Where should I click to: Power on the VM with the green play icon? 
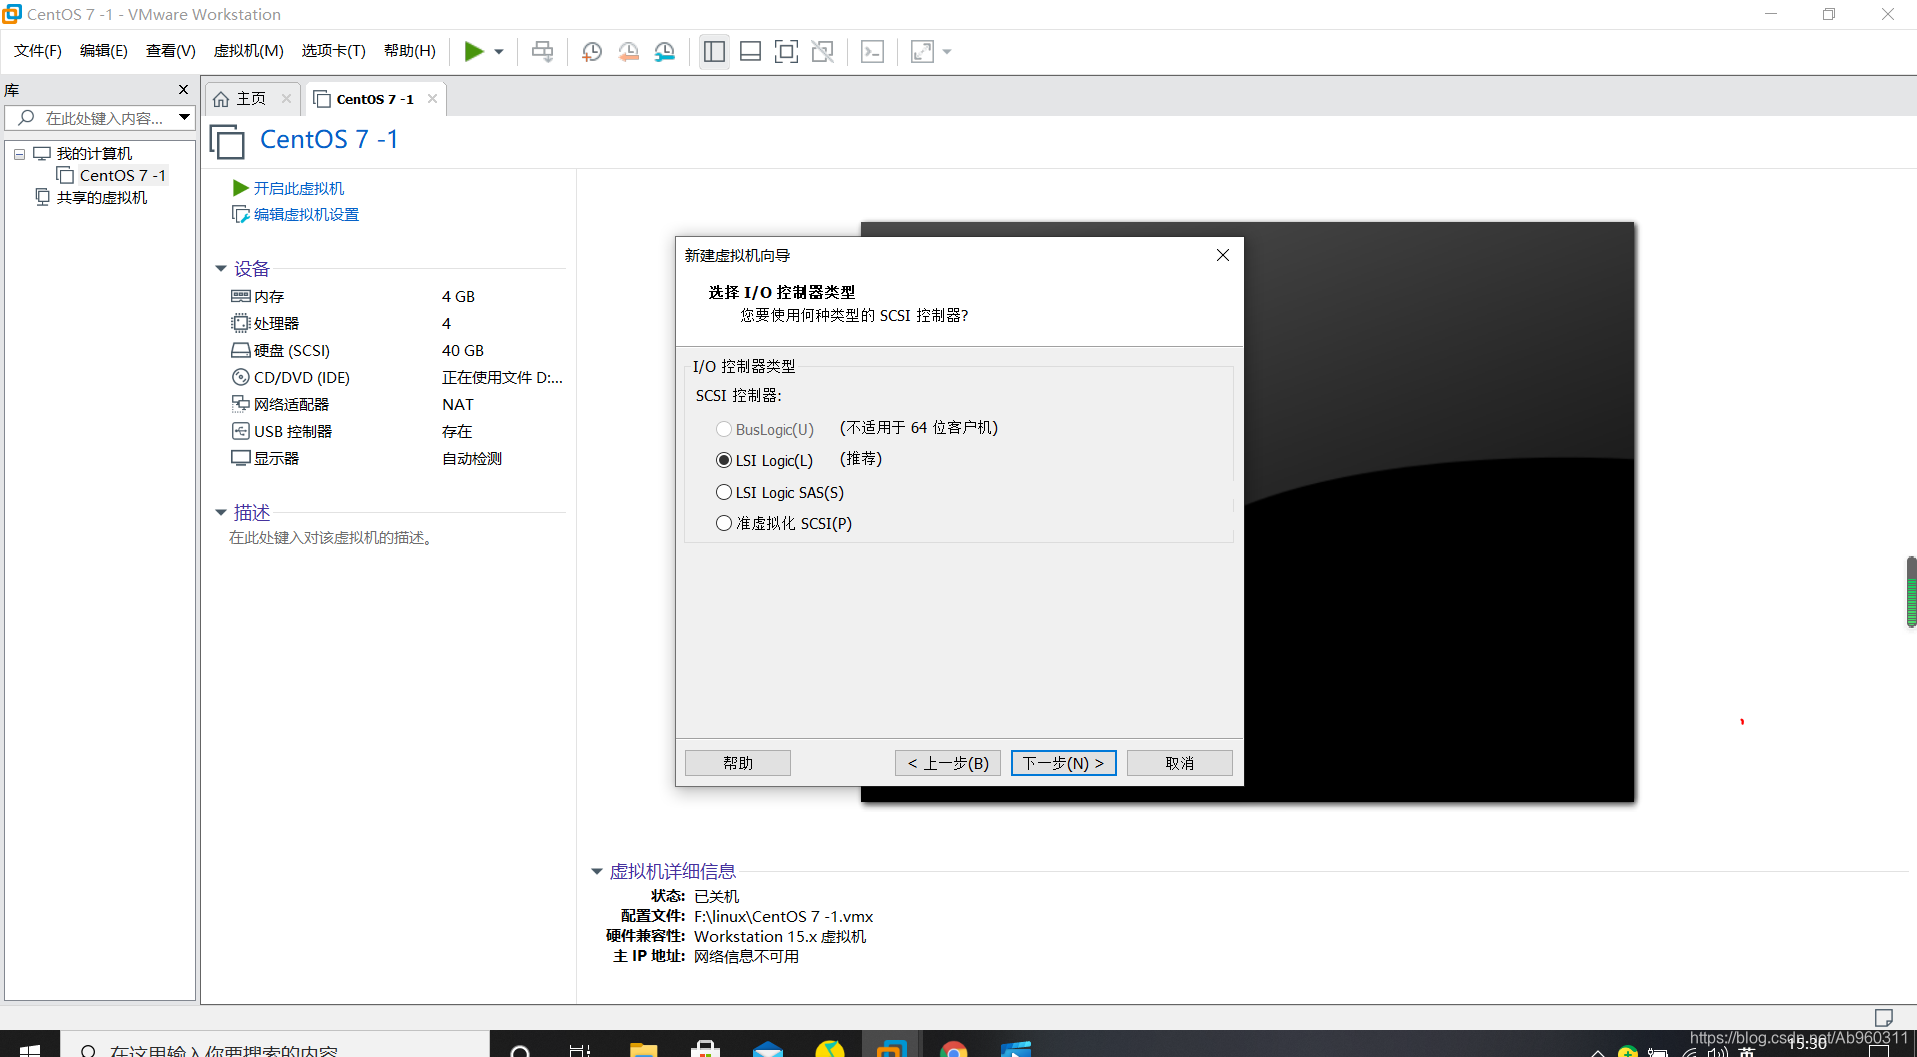coord(474,51)
